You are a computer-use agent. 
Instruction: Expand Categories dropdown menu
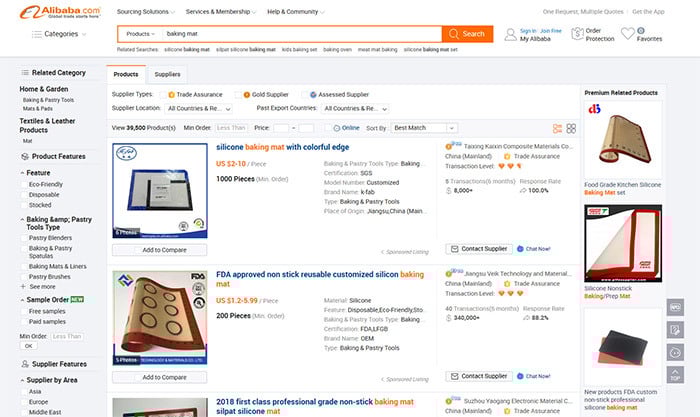point(59,34)
